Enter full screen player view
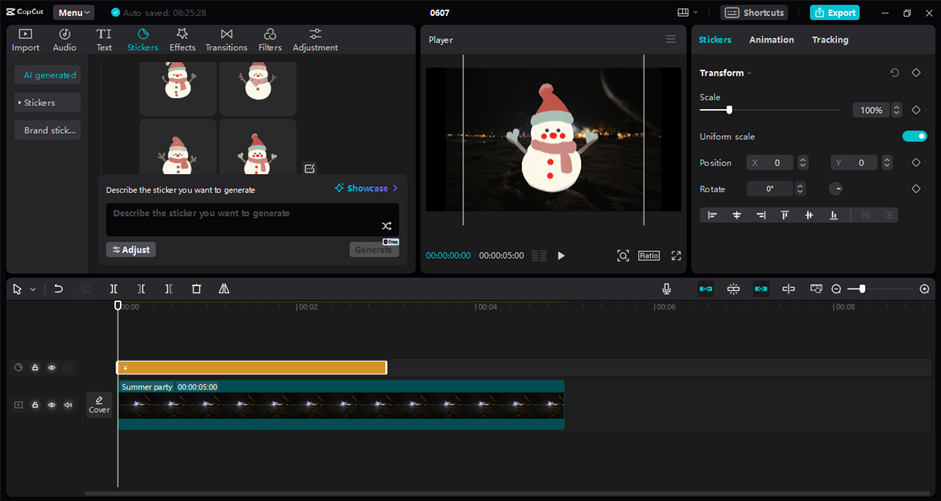The height and width of the screenshot is (501, 941). pyautogui.click(x=676, y=256)
